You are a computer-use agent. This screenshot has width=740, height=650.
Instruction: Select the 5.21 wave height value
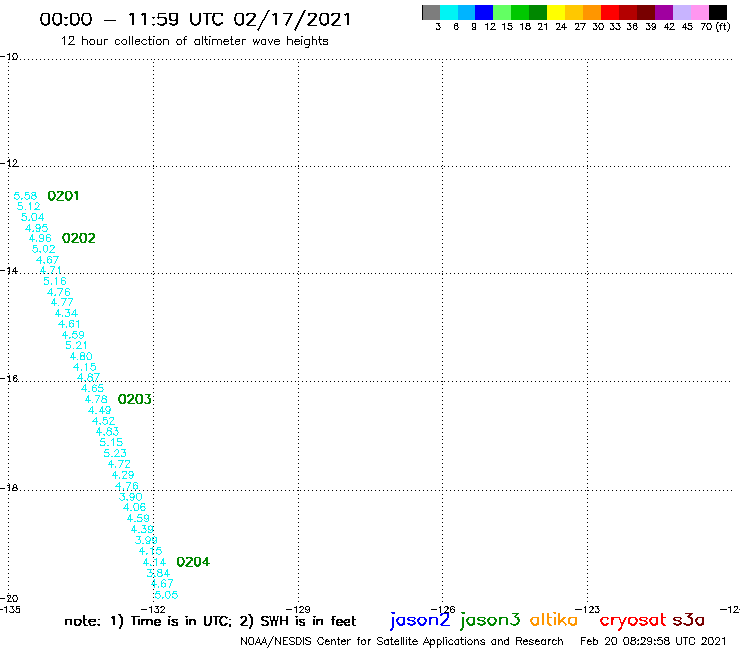click(76, 345)
